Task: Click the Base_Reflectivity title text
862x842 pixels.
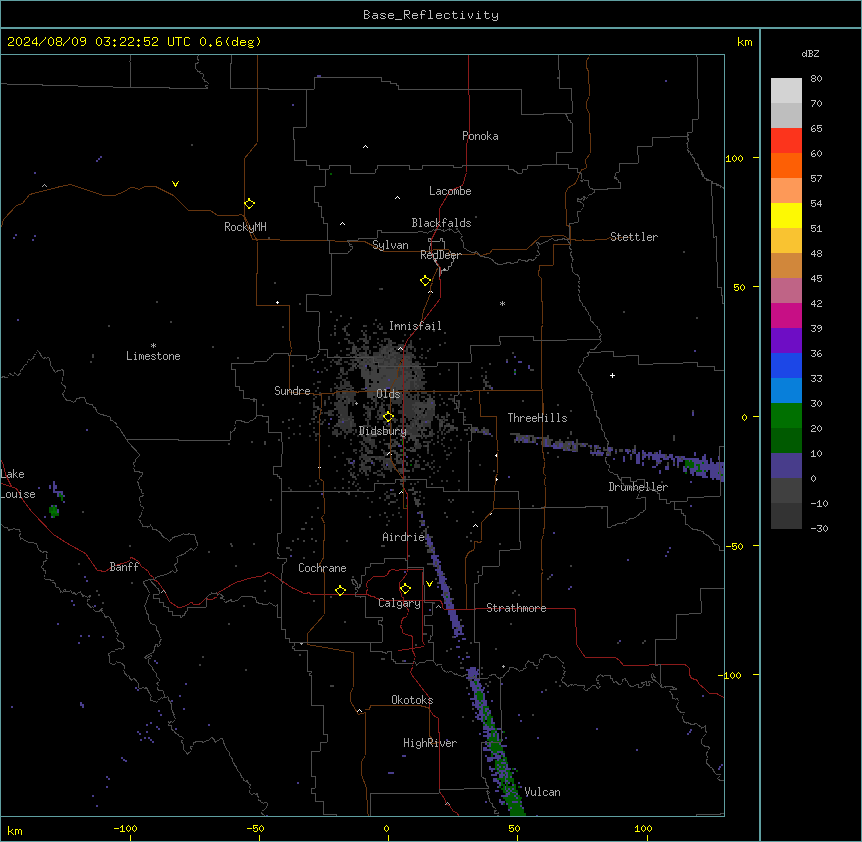Action: click(431, 15)
